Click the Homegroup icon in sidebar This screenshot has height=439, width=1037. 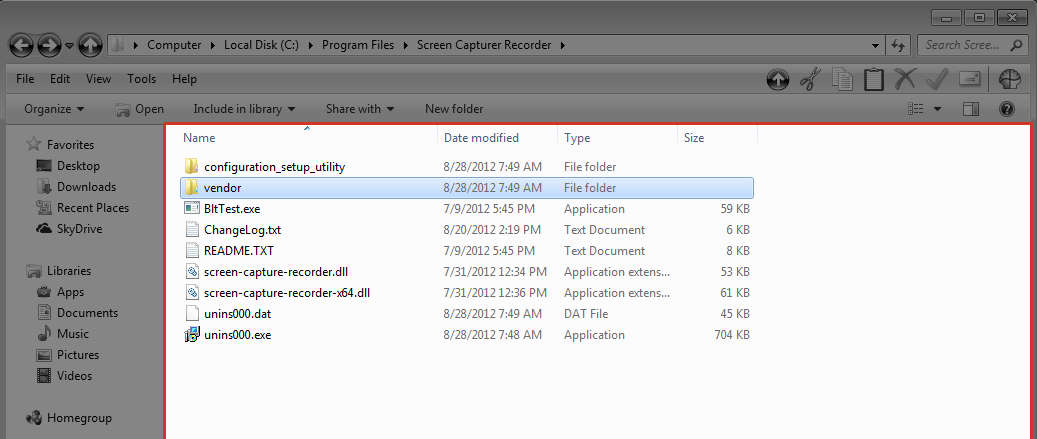coord(34,418)
